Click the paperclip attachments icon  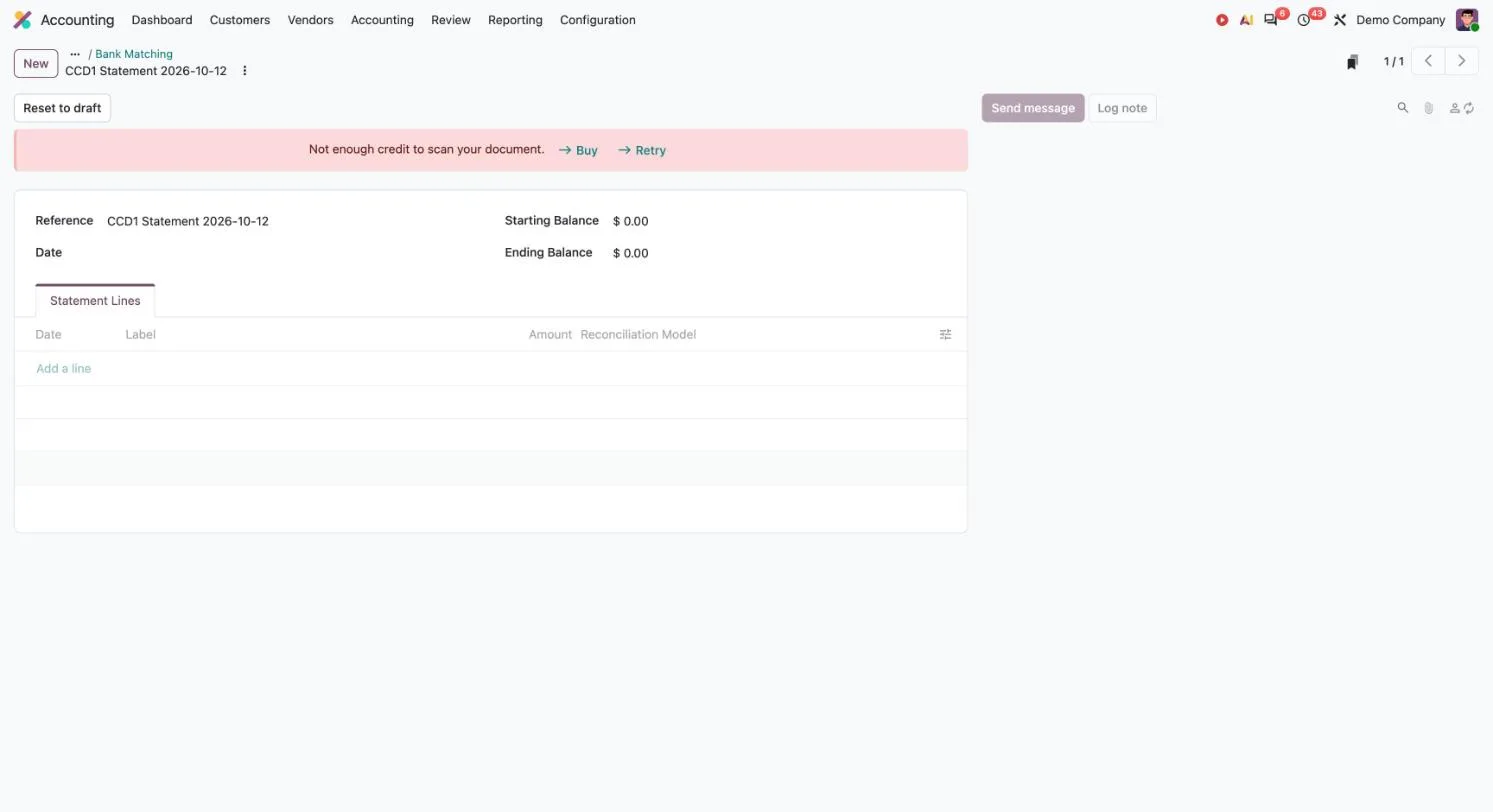1429,108
